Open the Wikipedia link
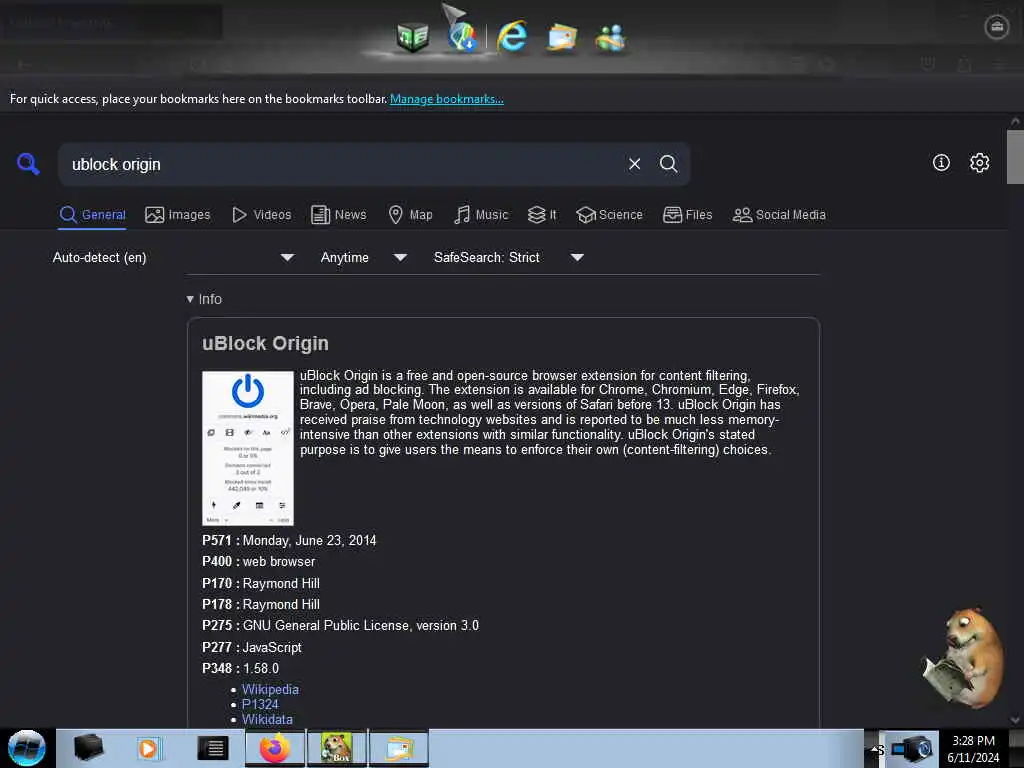This screenshot has width=1024, height=768. (270, 689)
